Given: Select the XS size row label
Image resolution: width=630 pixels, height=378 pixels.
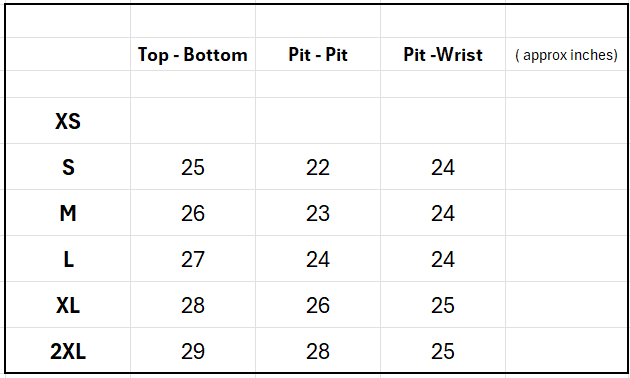Looking at the screenshot, I should tap(68, 121).
